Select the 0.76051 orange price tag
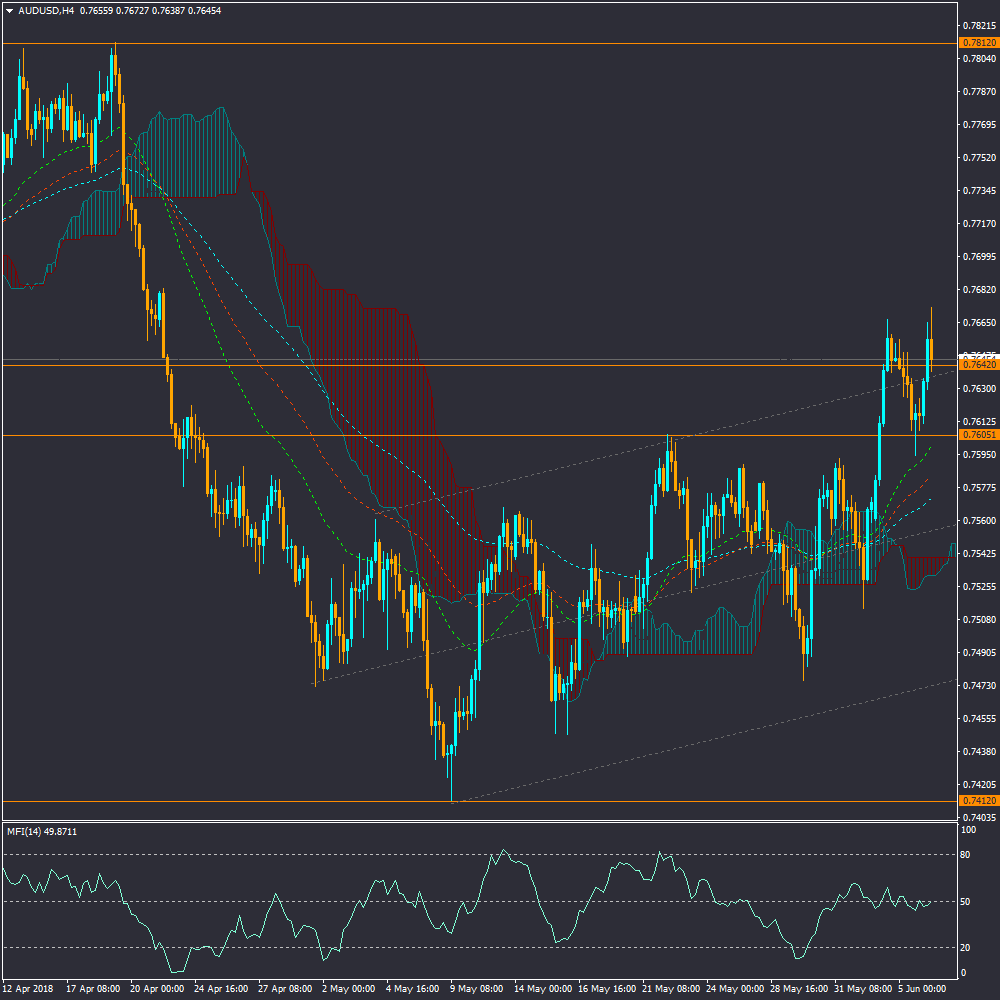 978,435
